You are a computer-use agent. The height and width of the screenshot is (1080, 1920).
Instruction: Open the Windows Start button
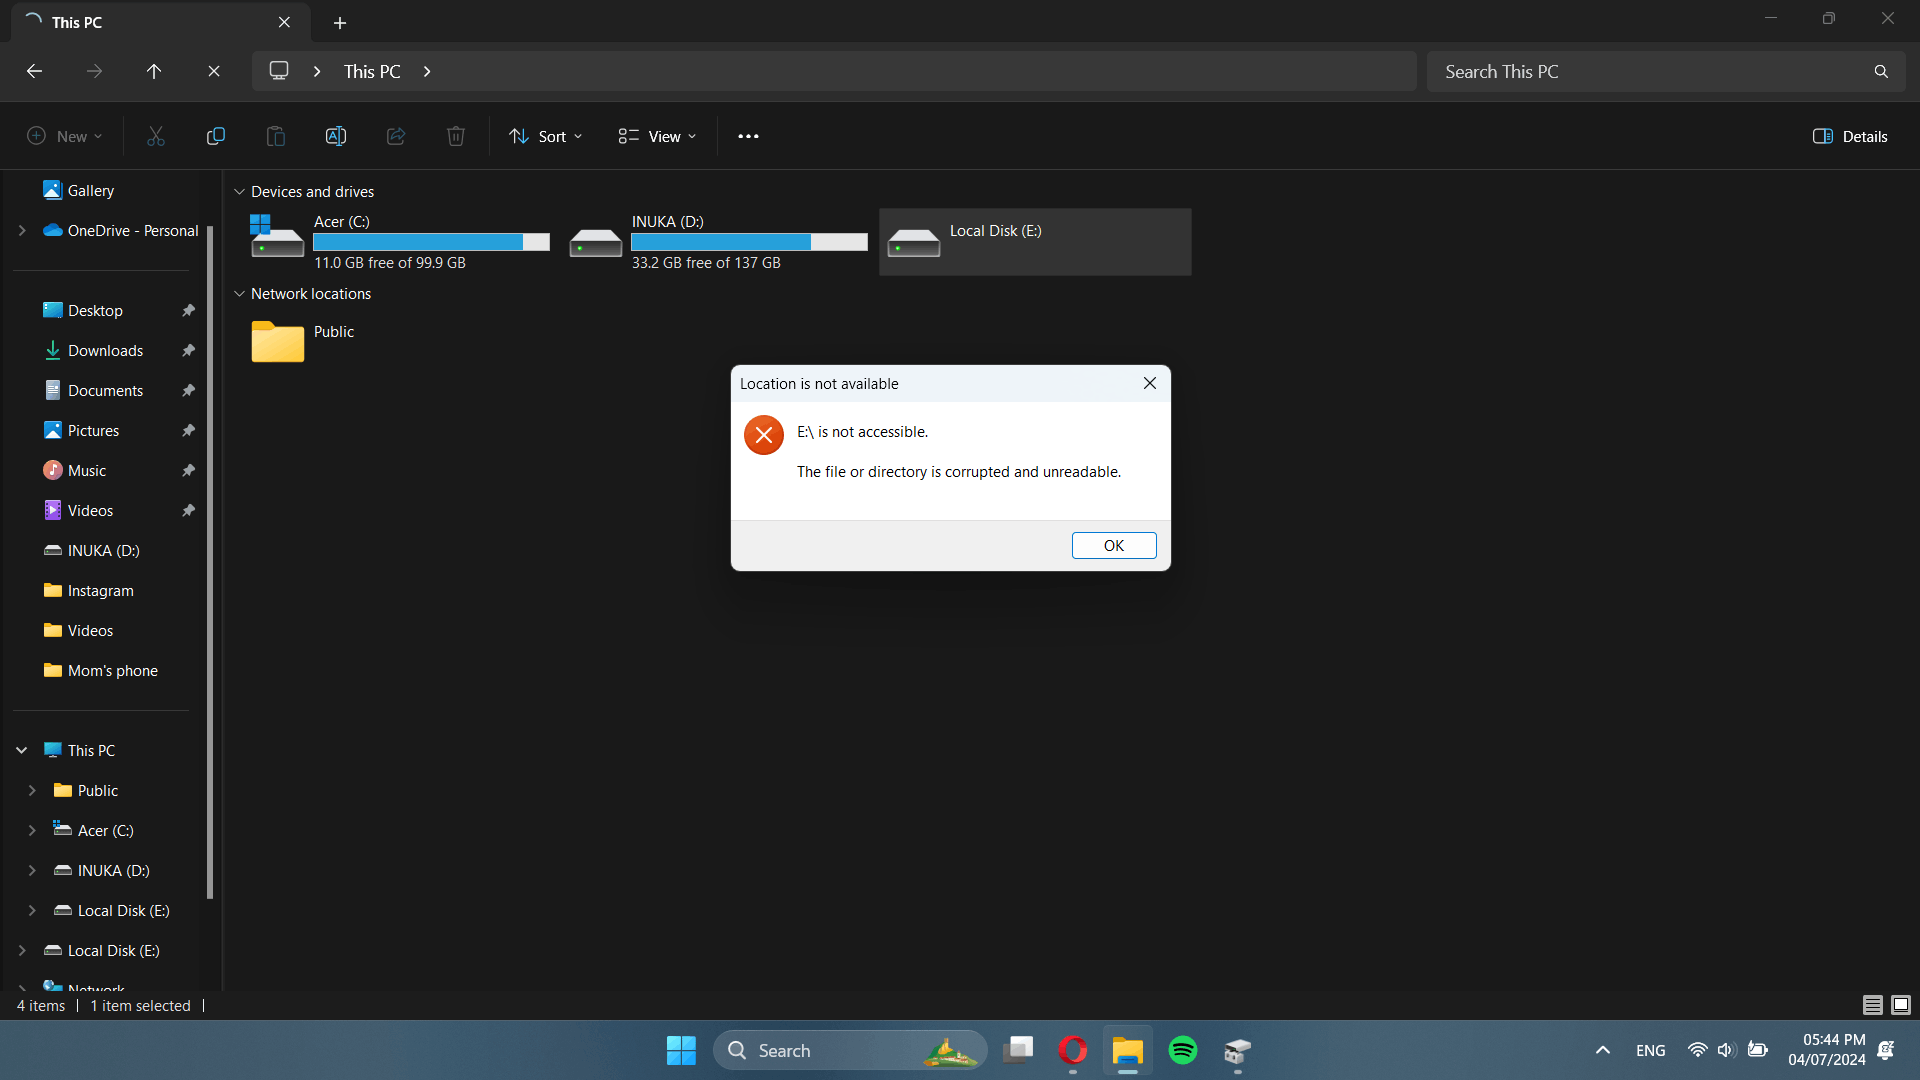pos(681,1050)
